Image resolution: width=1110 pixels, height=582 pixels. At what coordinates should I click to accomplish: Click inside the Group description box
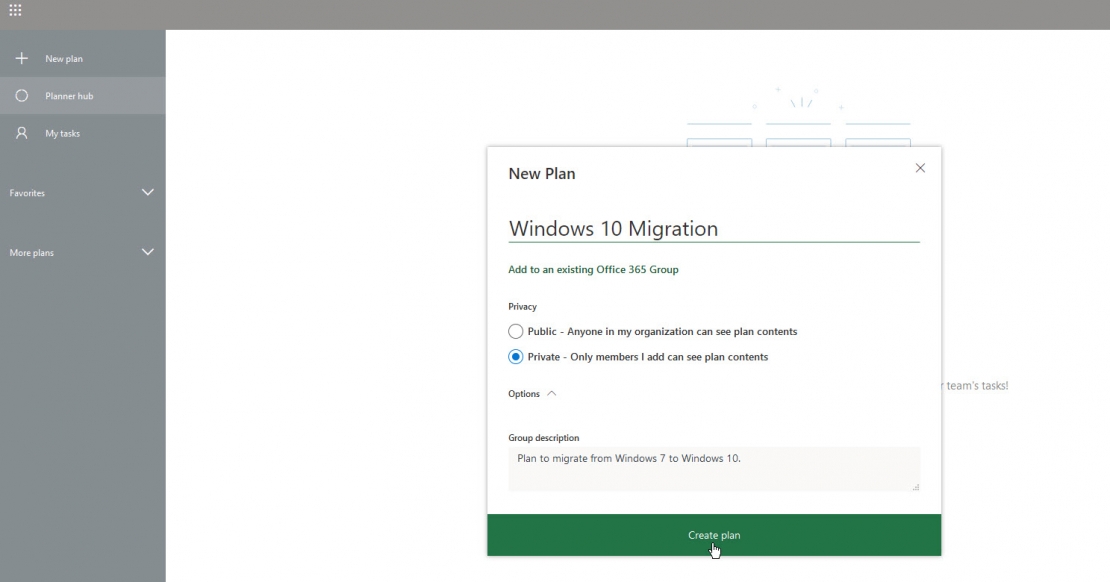(714, 468)
